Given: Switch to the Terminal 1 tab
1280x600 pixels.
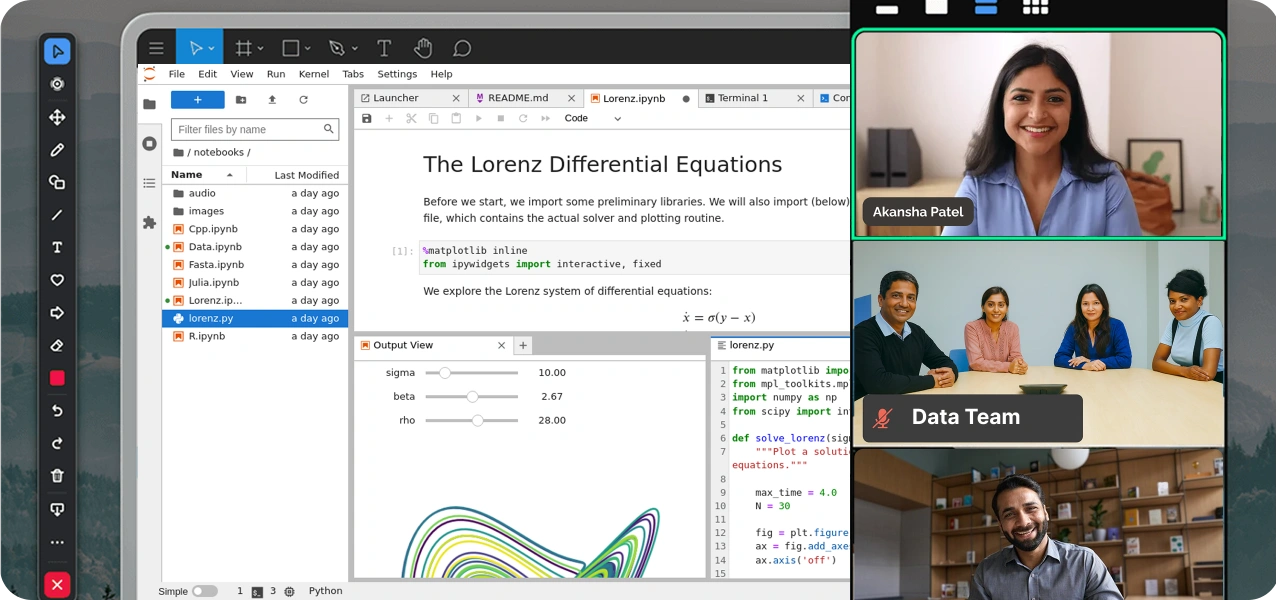Looking at the screenshot, I should (x=742, y=98).
